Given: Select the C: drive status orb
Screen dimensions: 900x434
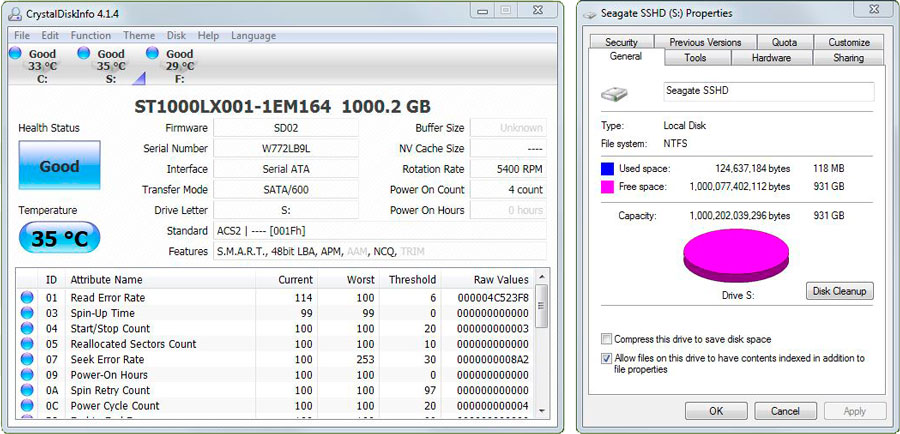Looking at the screenshot, I should point(15,53).
